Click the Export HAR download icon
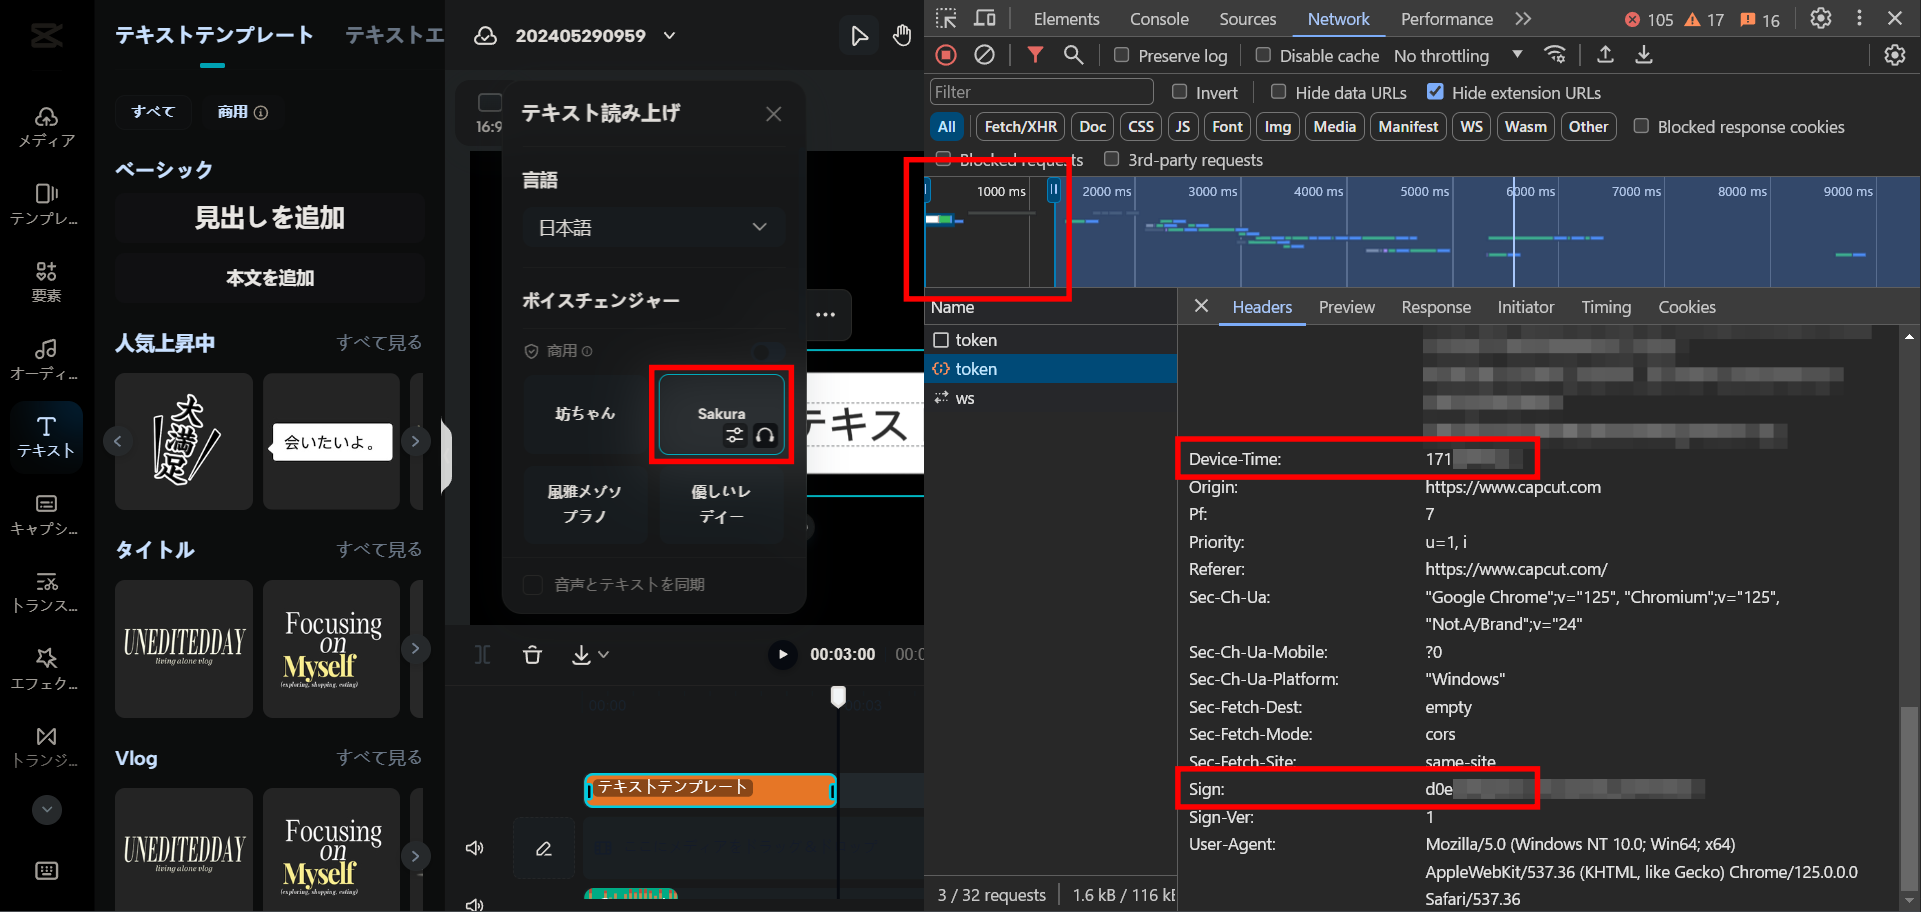The width and height of the screenshot is (1921, 912). click(x=1644, y=55)
